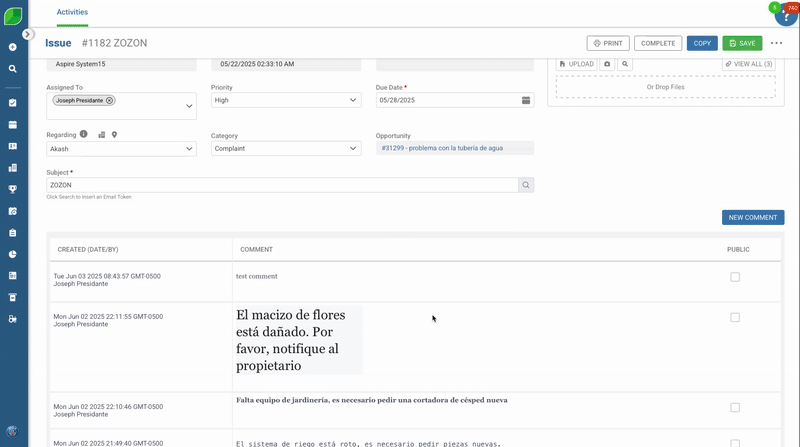
Task: Switch to the Activities tab
Action: (72, 12)
